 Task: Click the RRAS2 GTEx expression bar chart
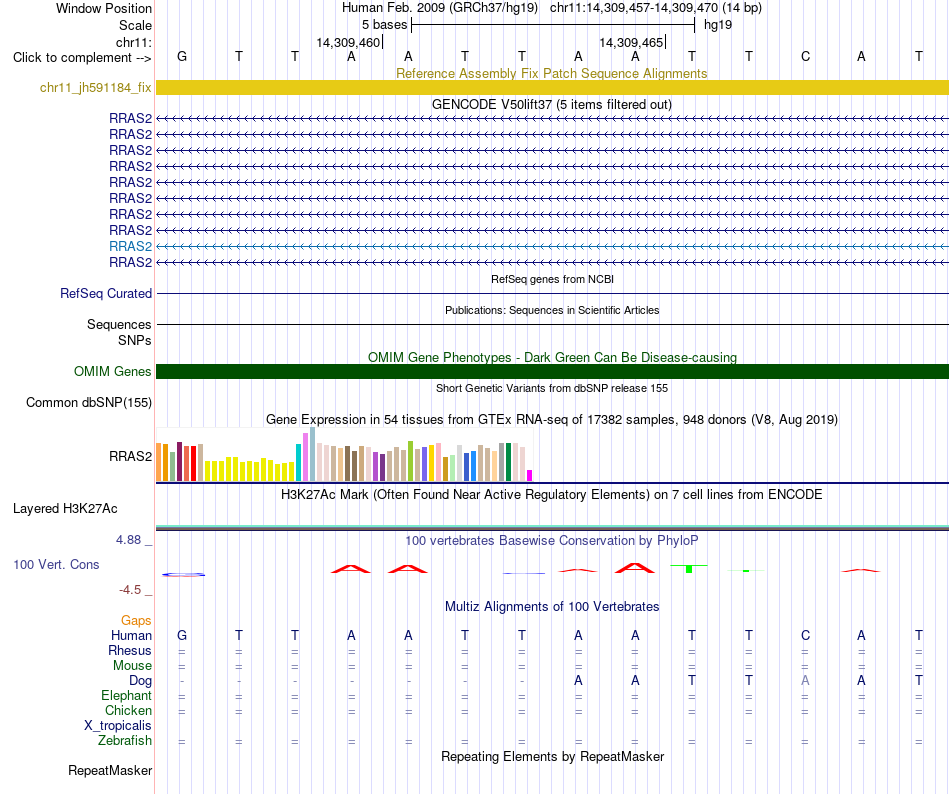click(344, 455)
